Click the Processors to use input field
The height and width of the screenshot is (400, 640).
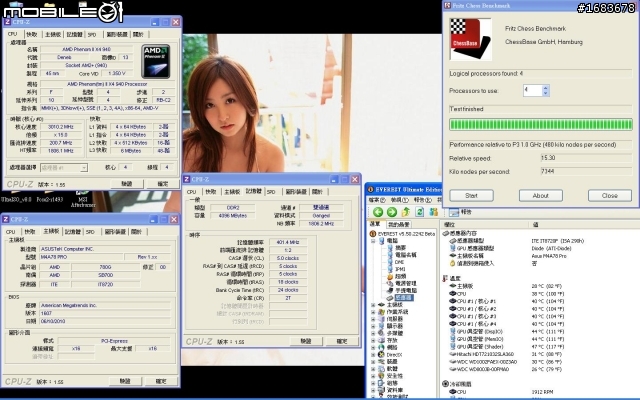[x=532, y=91]
